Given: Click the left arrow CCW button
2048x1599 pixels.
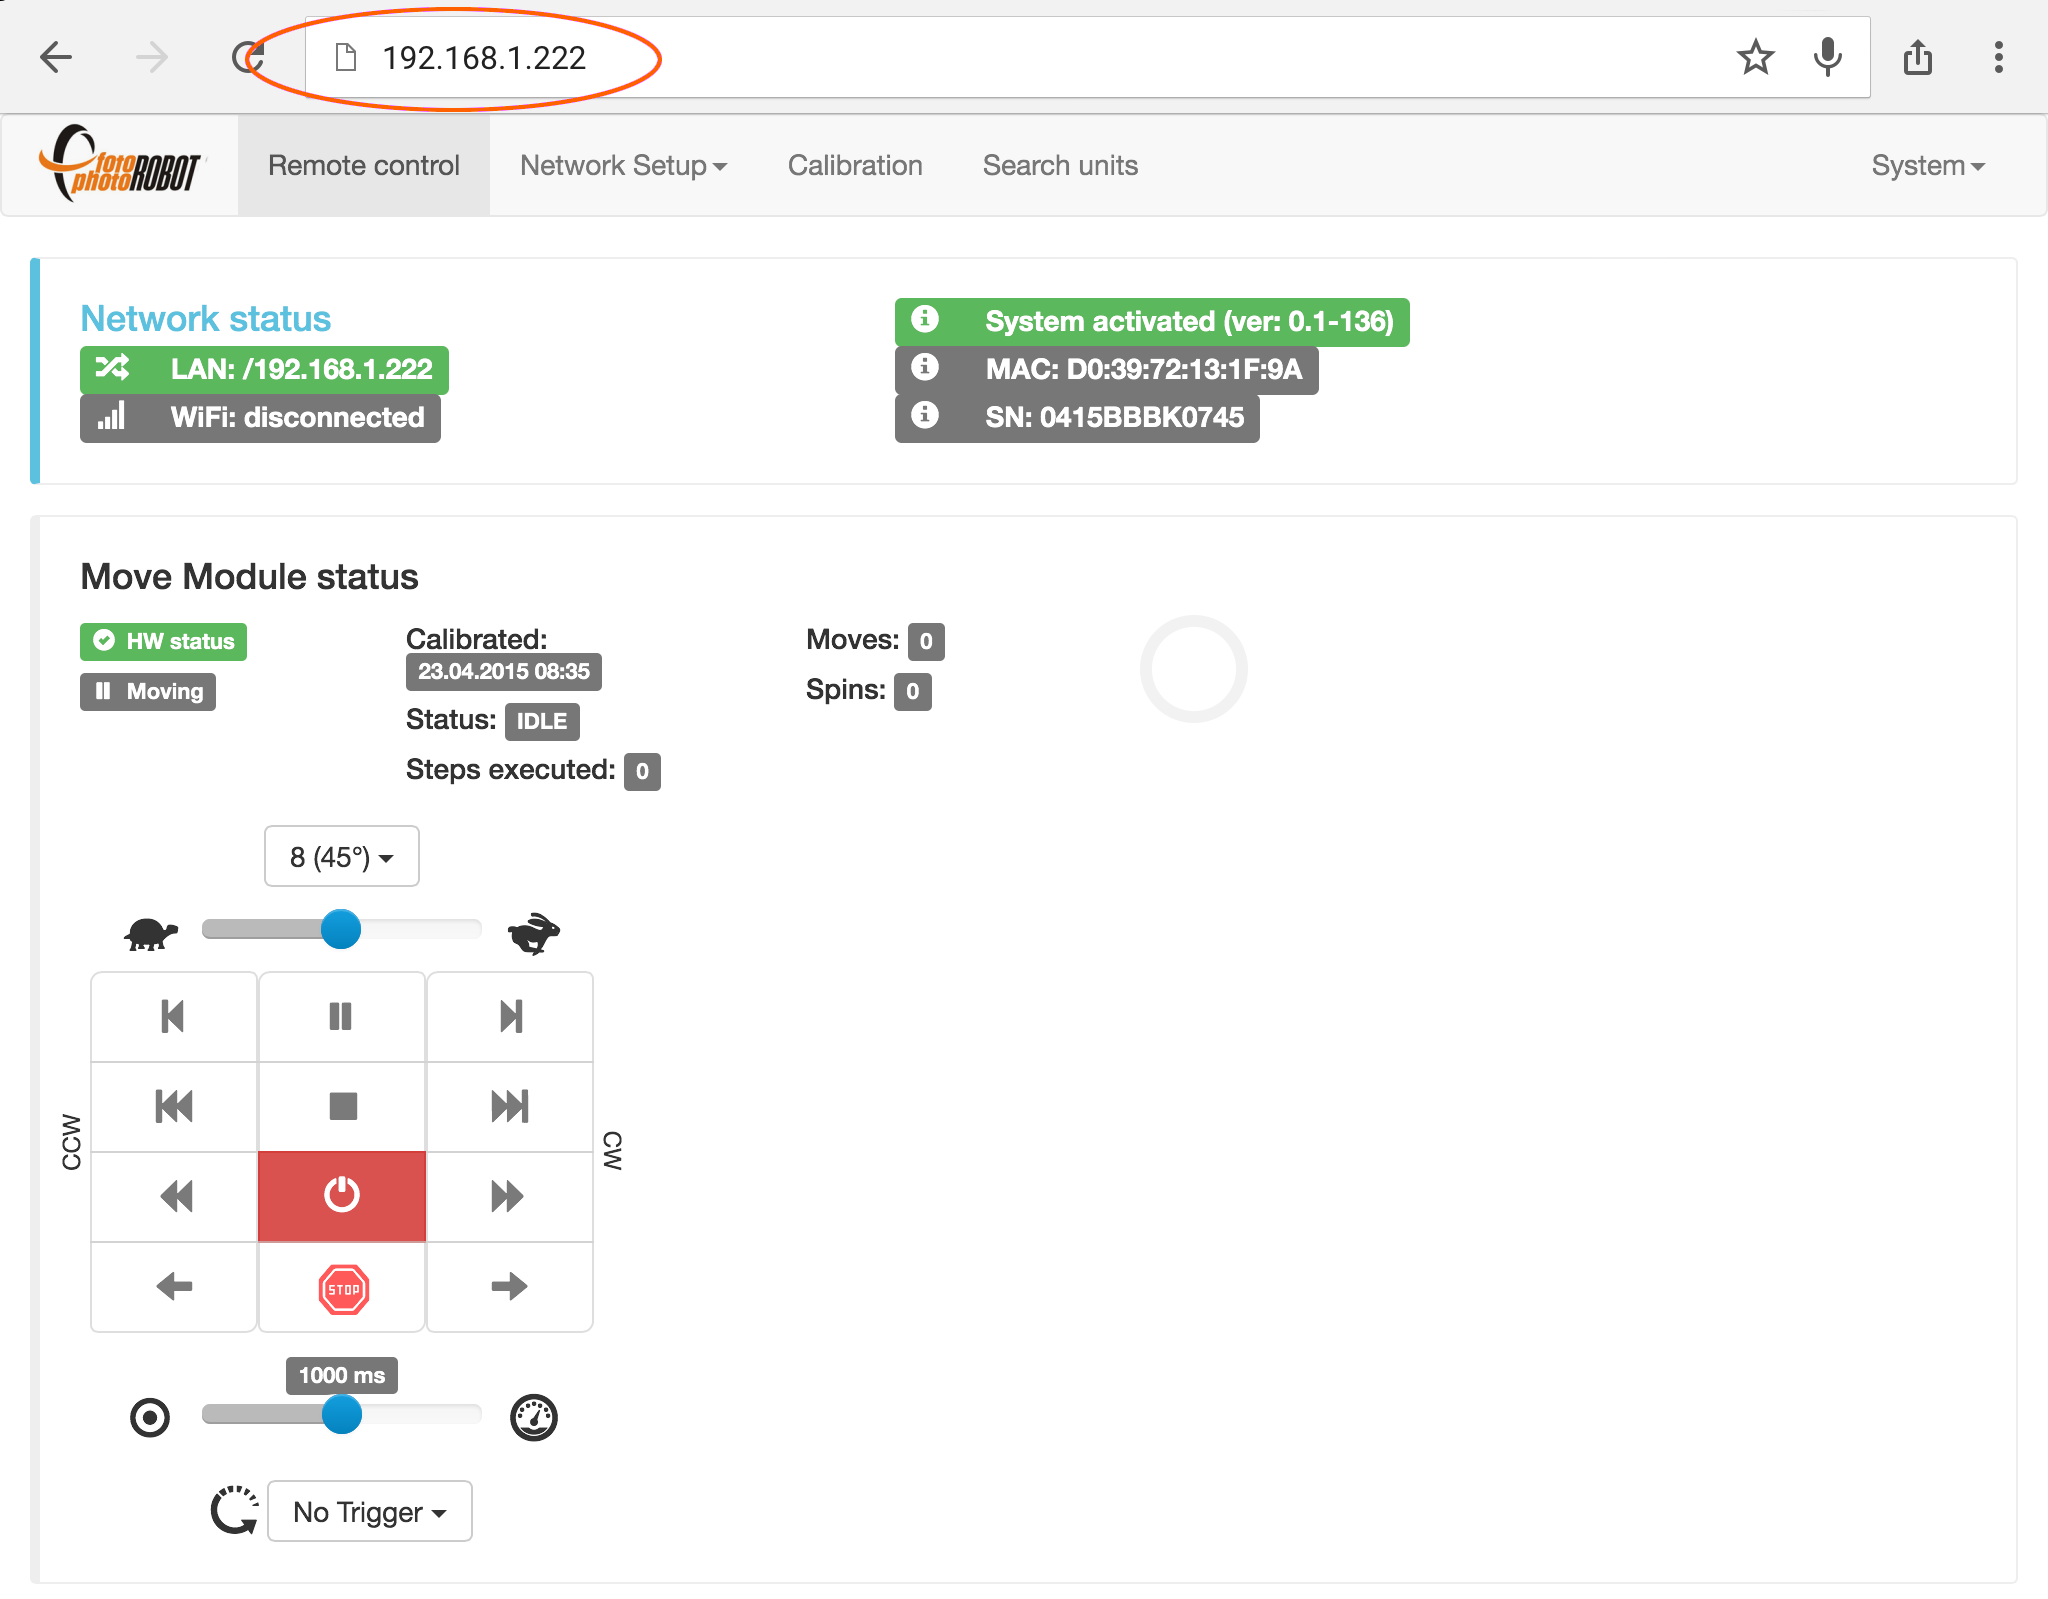Looking at the screenshot, I should click(174, 1286).
